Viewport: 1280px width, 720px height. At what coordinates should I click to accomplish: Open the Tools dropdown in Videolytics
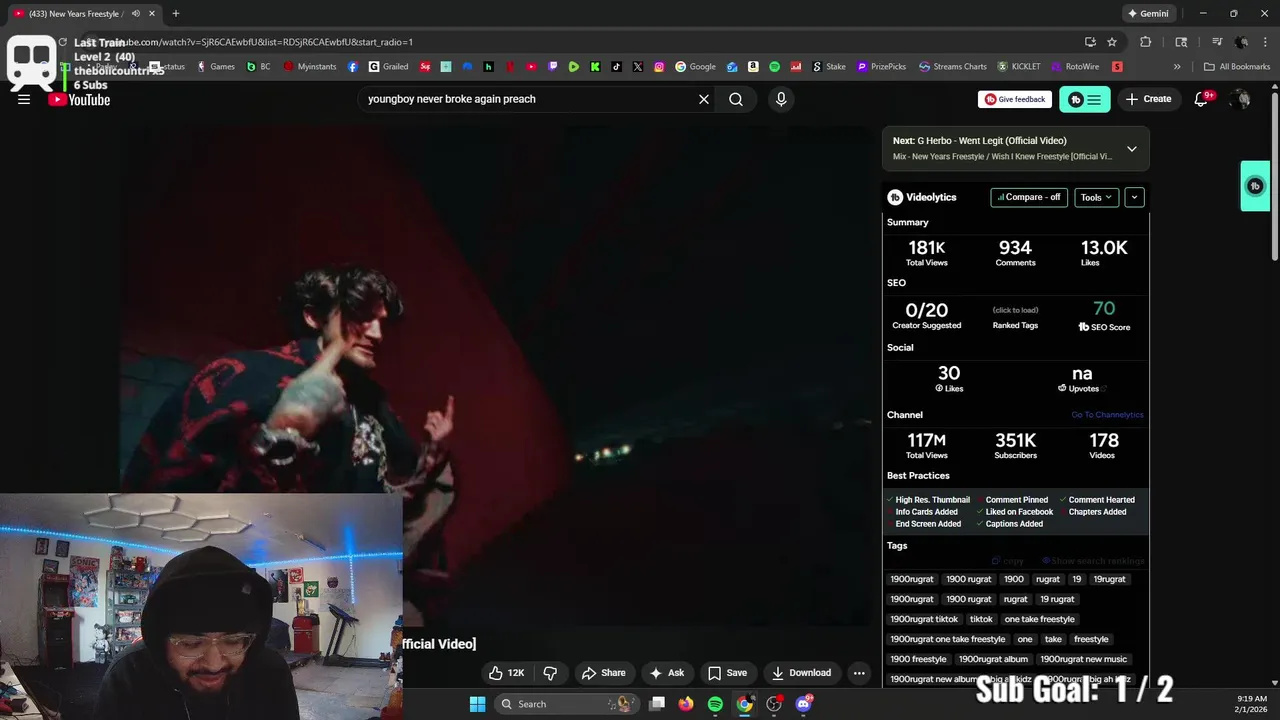coord(1096,197)
